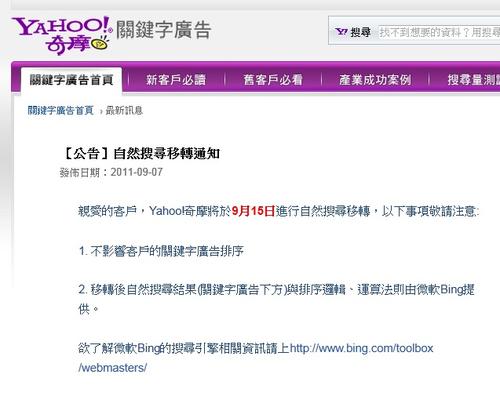Go to the 產業成功案例 tab
The width and height of the screenshot is (500, 407).
click(375, 80)
